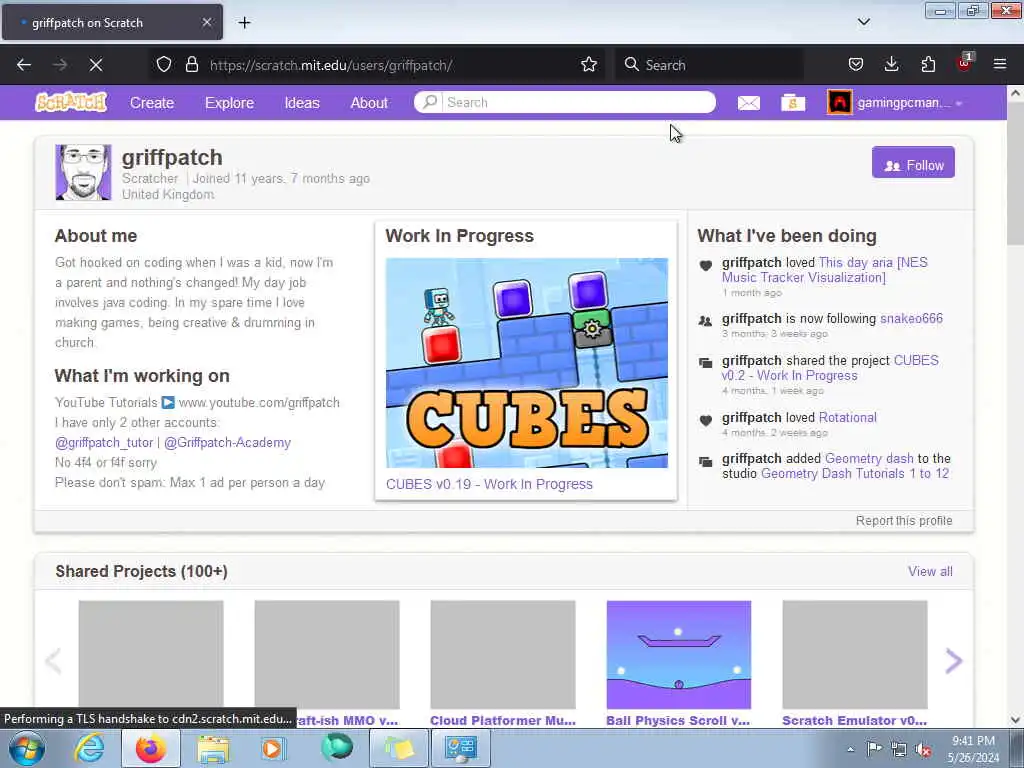This screenshot has width=1024, height=768.
Task: Open the Firefox hamburger application menu
Action: 1000,65
